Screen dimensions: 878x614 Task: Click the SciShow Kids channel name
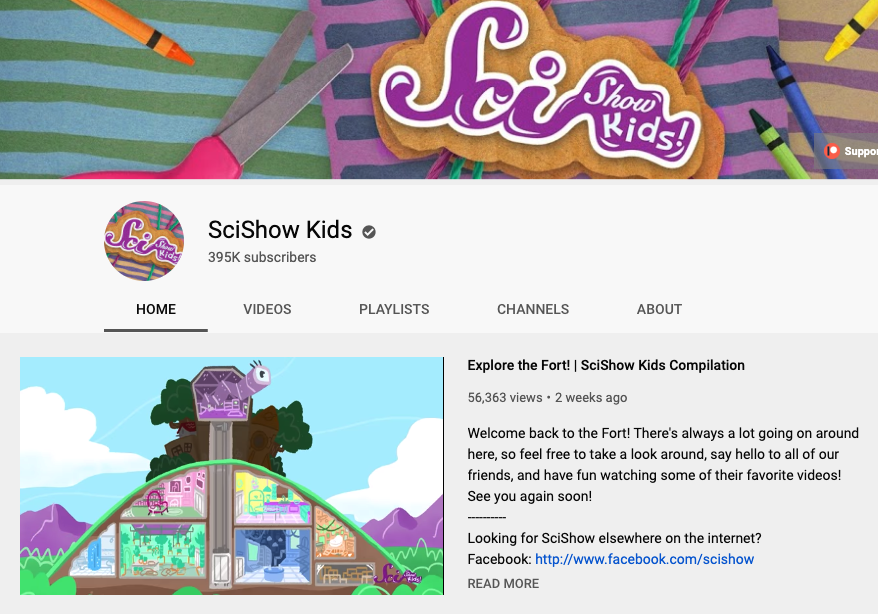(280, 230)
